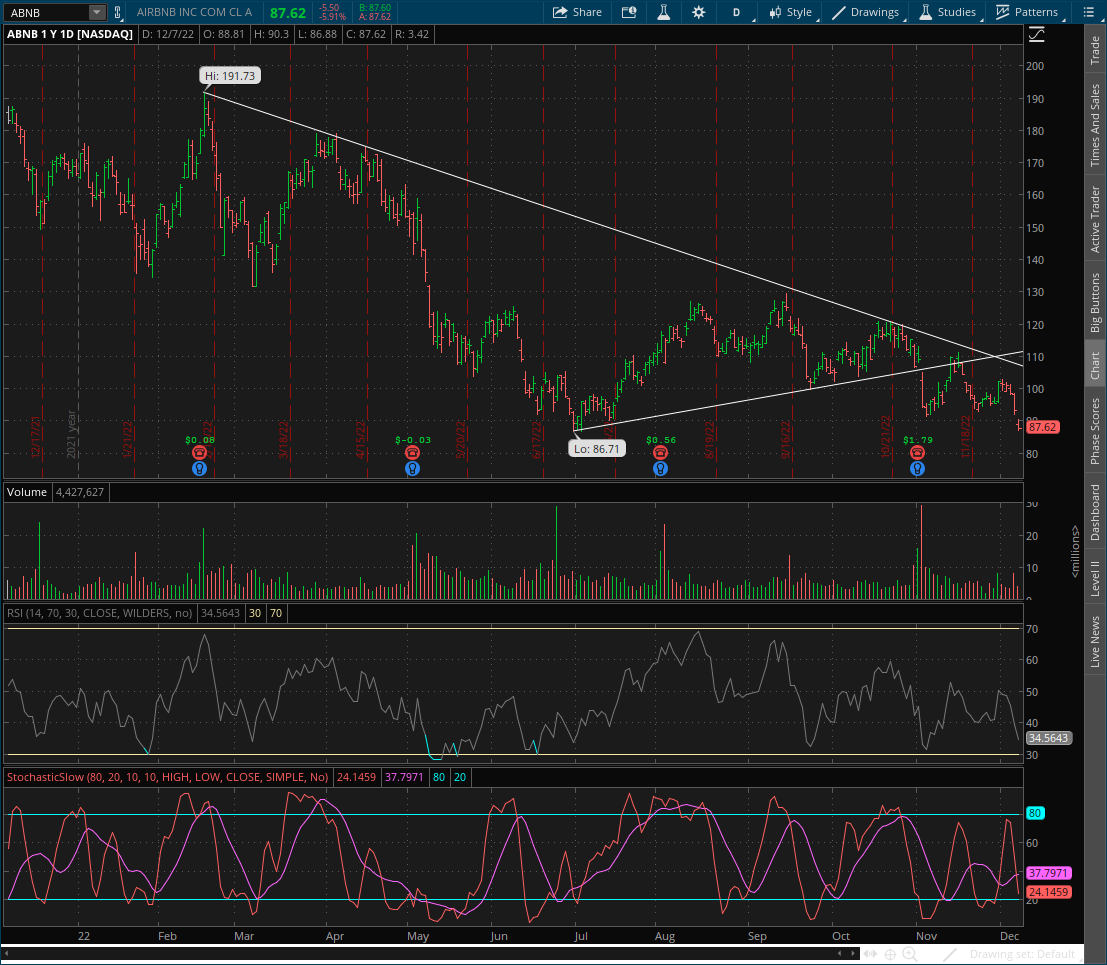Image resolution: width=1107 pixels, height=965 pixels.
Task: Open chart settings gear icon
Action: (x=698, y=12)
